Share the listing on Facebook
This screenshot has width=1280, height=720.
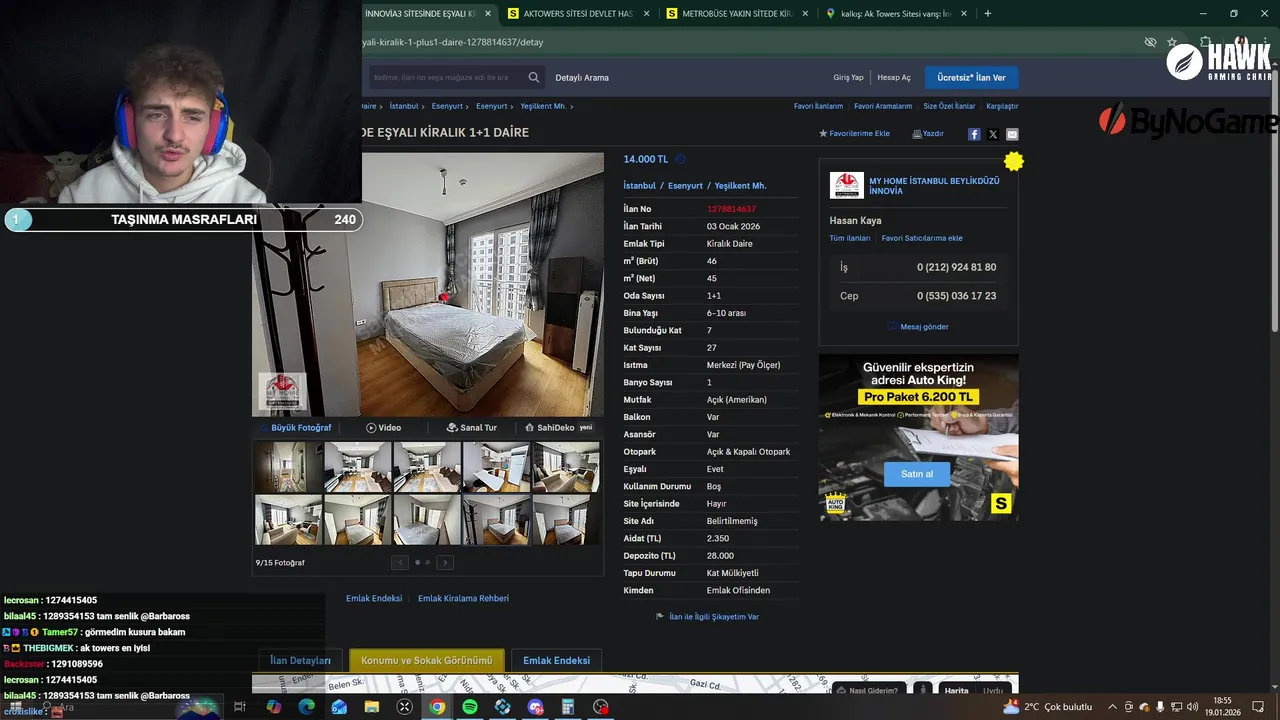(974, 134)
